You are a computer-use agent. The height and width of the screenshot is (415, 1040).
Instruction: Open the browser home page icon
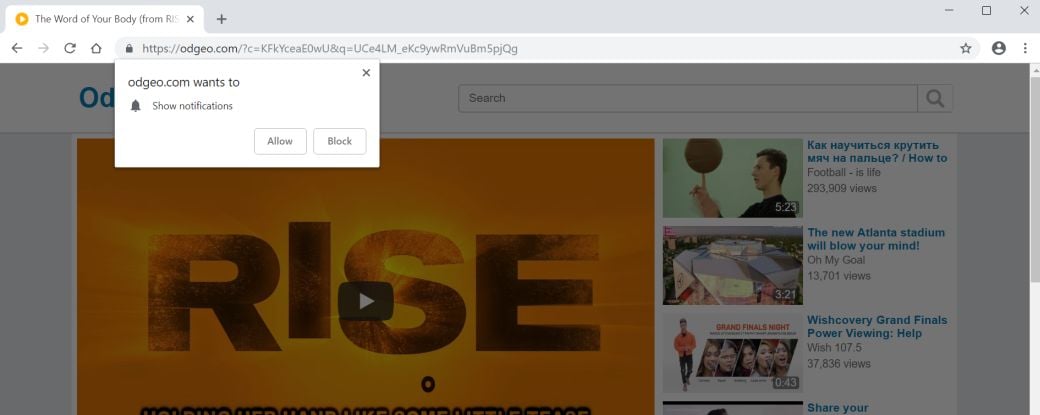pyautogui.click(x=96, y=48)
